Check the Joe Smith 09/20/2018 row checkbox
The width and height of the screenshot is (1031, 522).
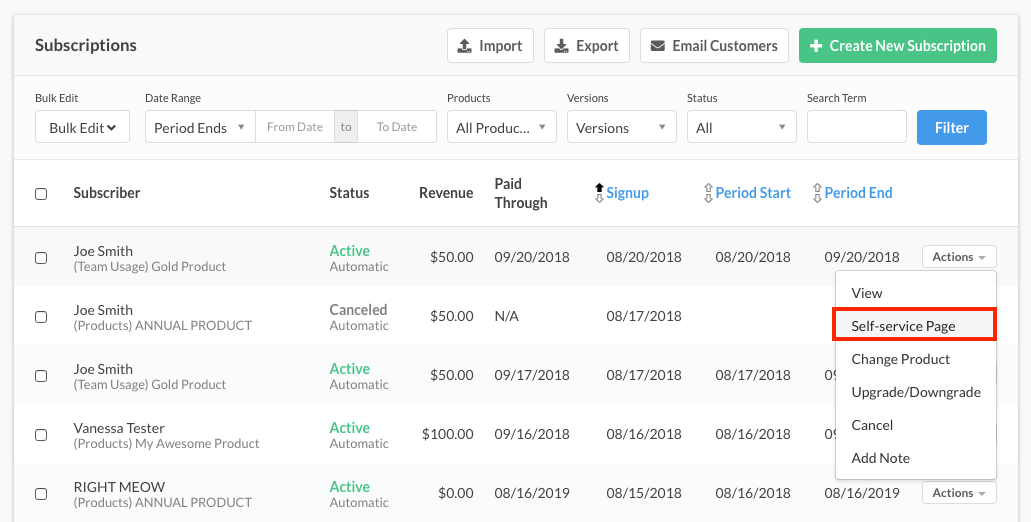click(x=41, y=258)
